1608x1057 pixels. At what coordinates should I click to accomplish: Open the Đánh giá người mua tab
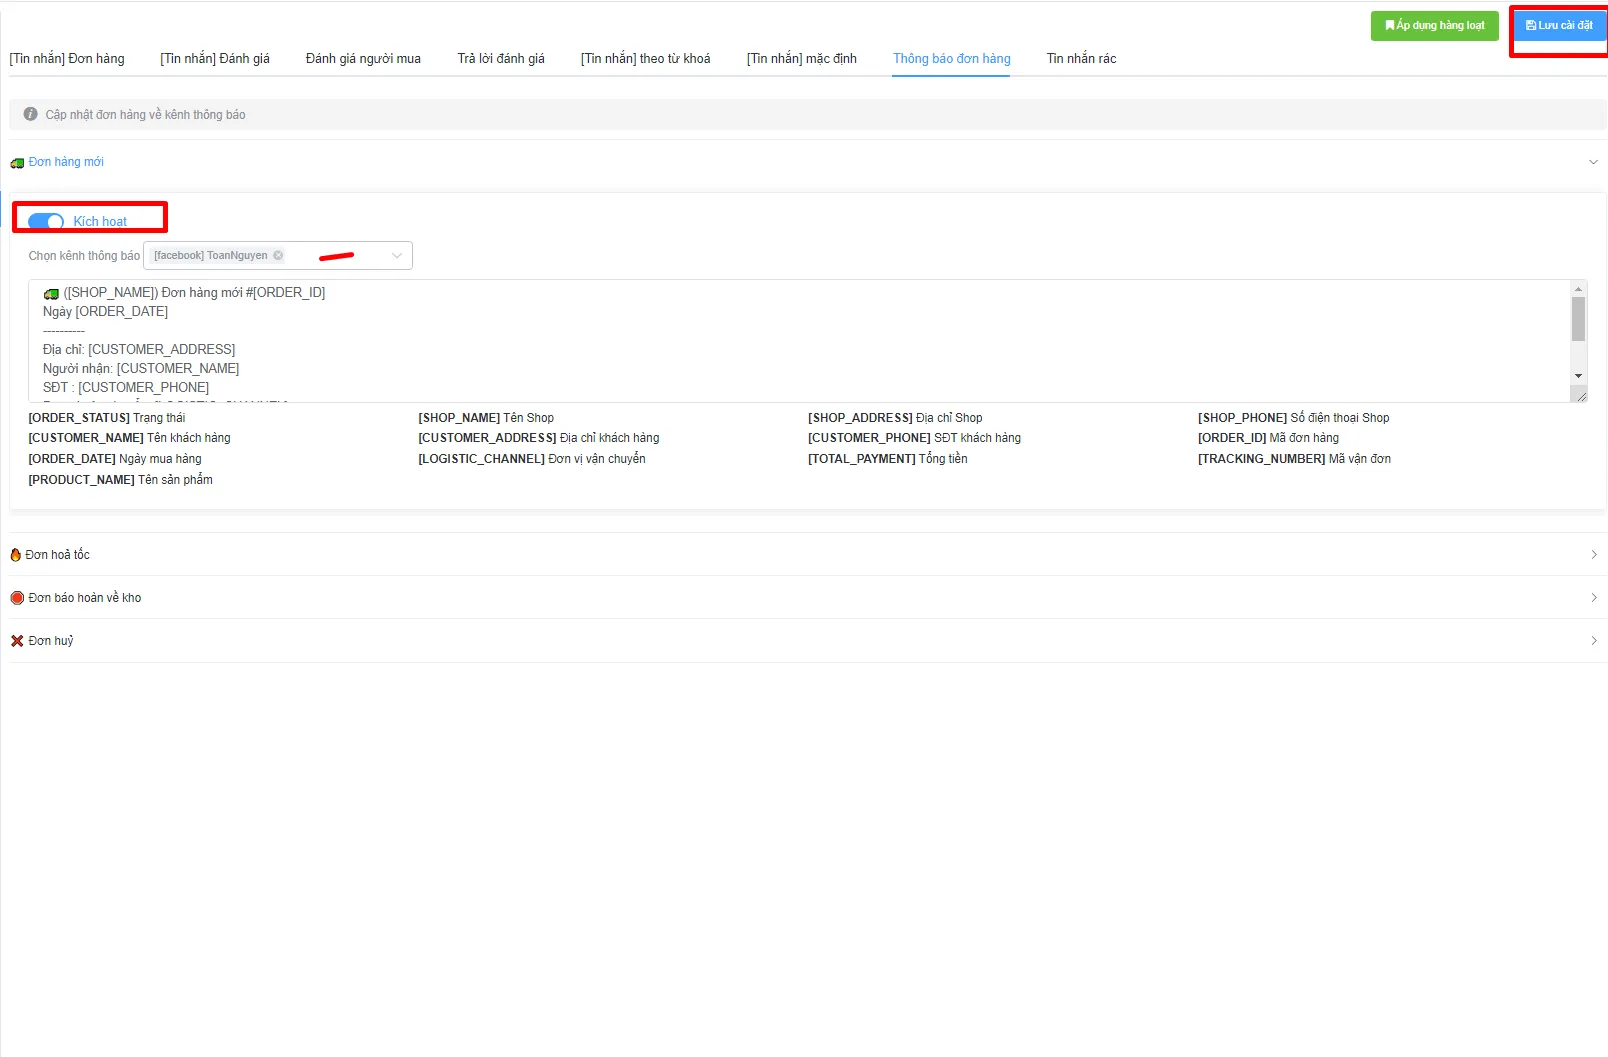(363, 59)
